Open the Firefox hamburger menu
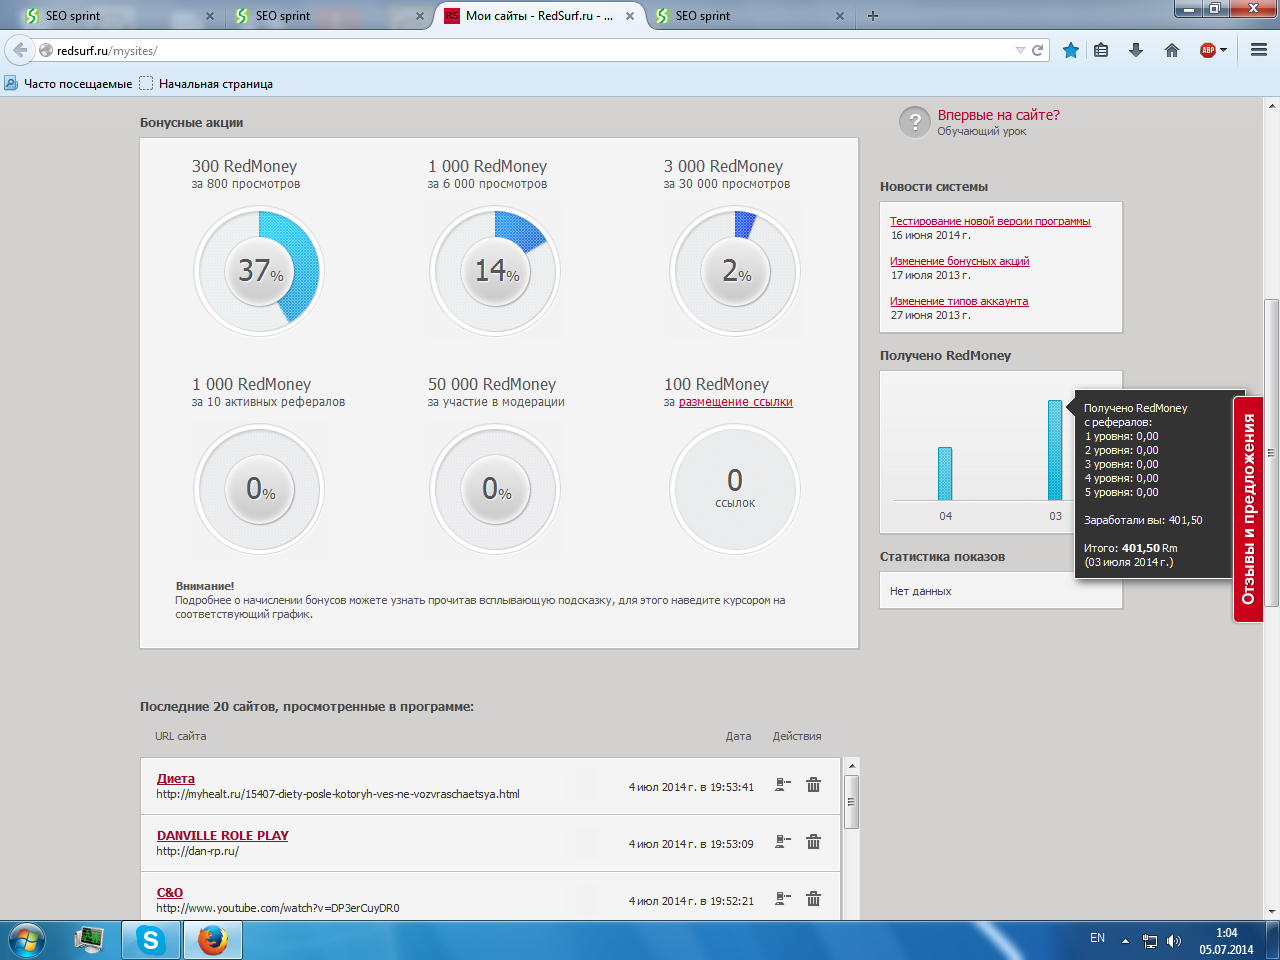Screen dimensions: 1280x960 click(x=1259, y=50)
